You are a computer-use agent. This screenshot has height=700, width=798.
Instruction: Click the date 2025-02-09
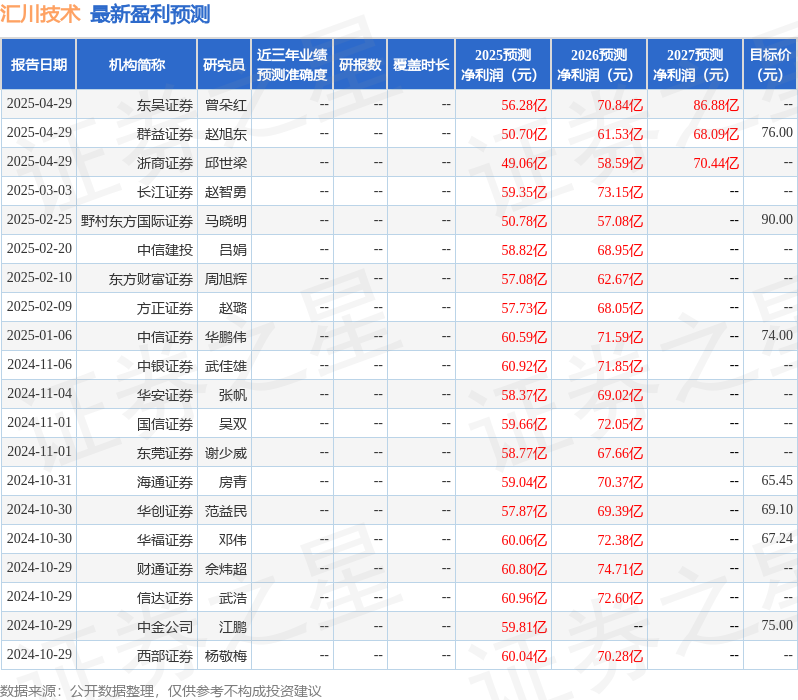click(40, 306)
